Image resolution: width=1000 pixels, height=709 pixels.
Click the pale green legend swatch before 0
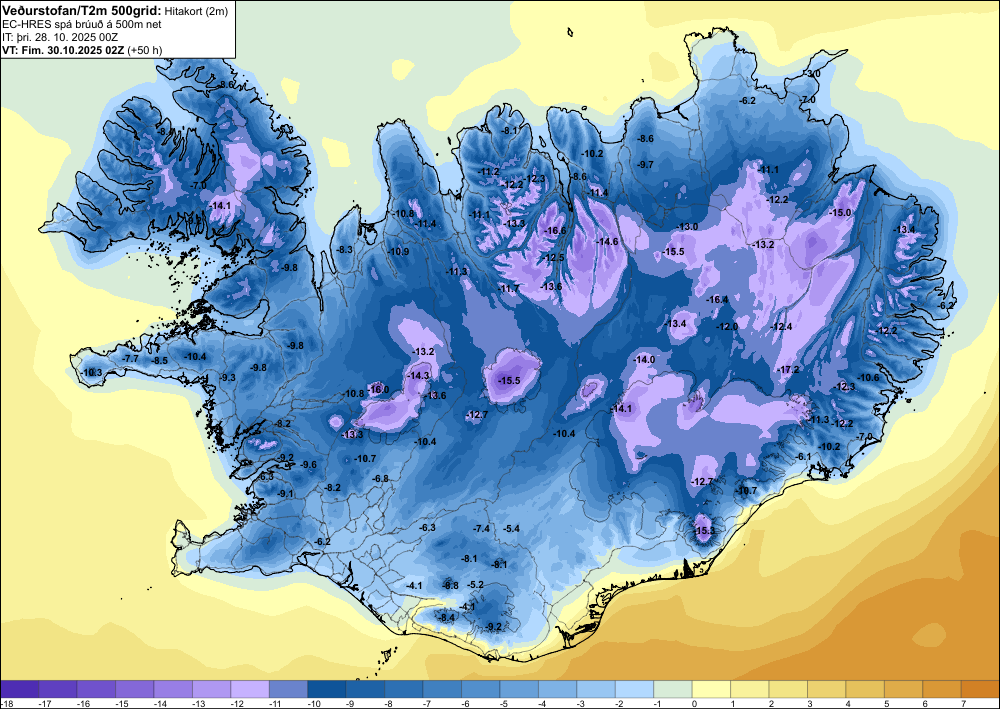click(x=673, y=689)
